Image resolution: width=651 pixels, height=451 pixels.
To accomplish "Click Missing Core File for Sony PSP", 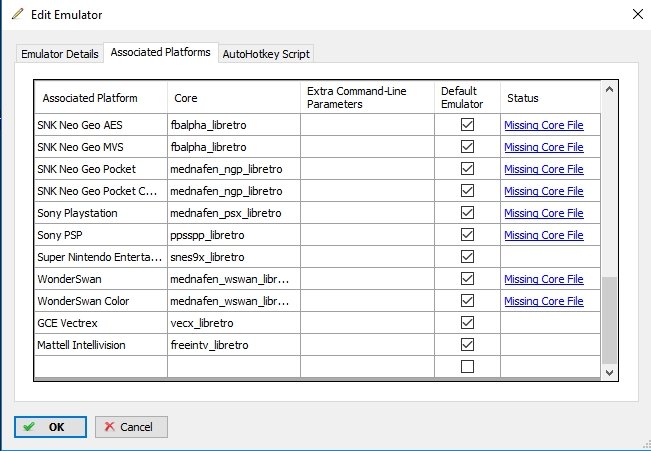I will click(x=544, y=235).
